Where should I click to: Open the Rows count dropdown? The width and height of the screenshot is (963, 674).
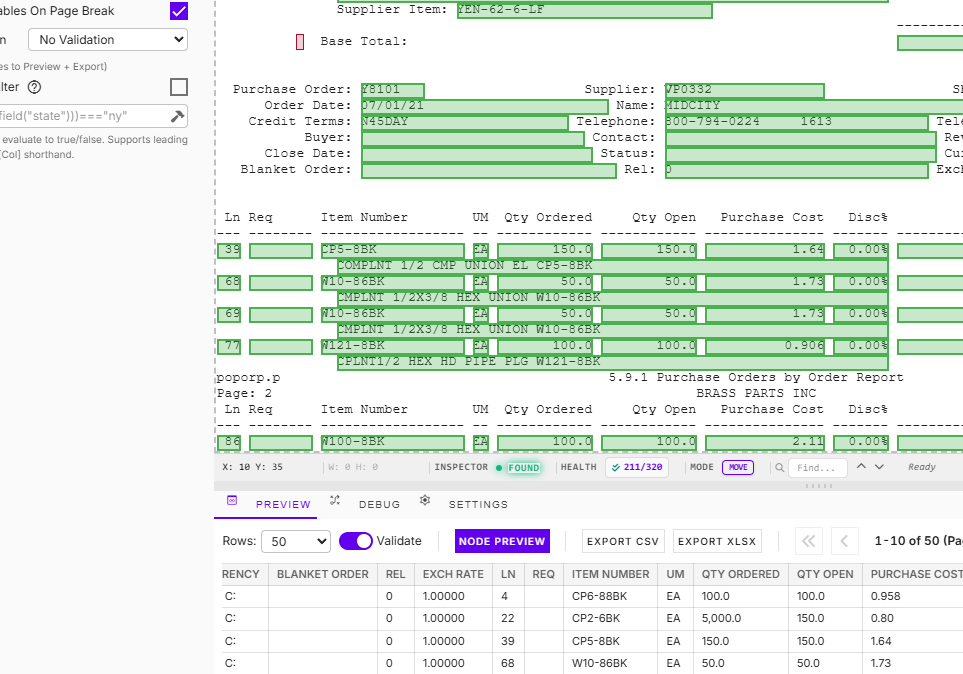(x=296, y=541)
